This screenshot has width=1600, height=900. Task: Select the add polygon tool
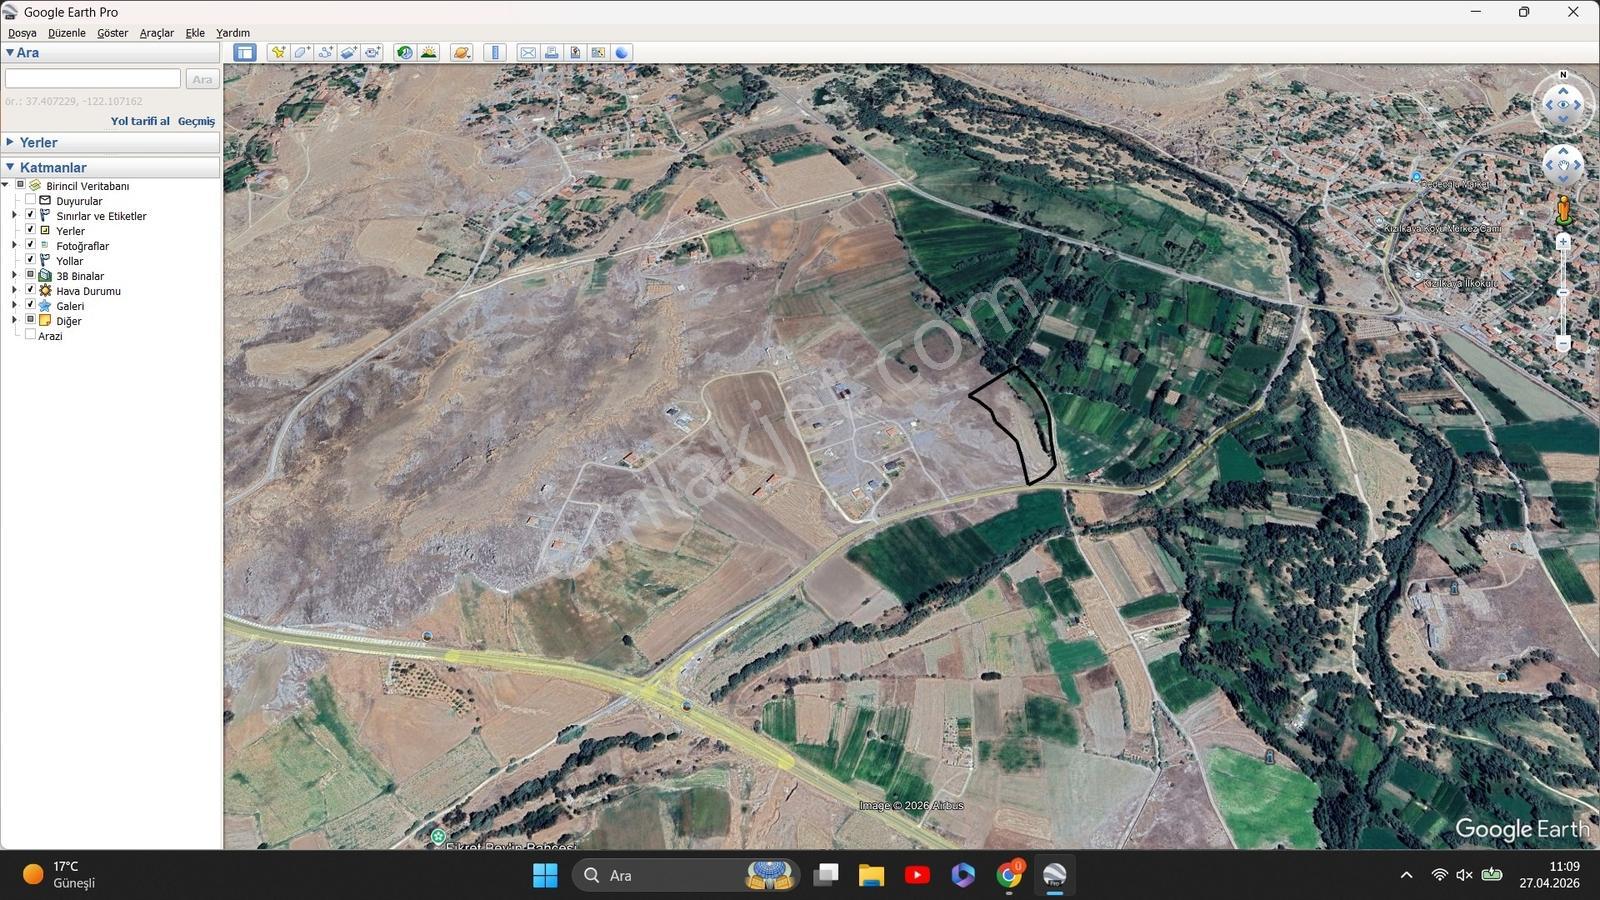(x=302, y=53)
